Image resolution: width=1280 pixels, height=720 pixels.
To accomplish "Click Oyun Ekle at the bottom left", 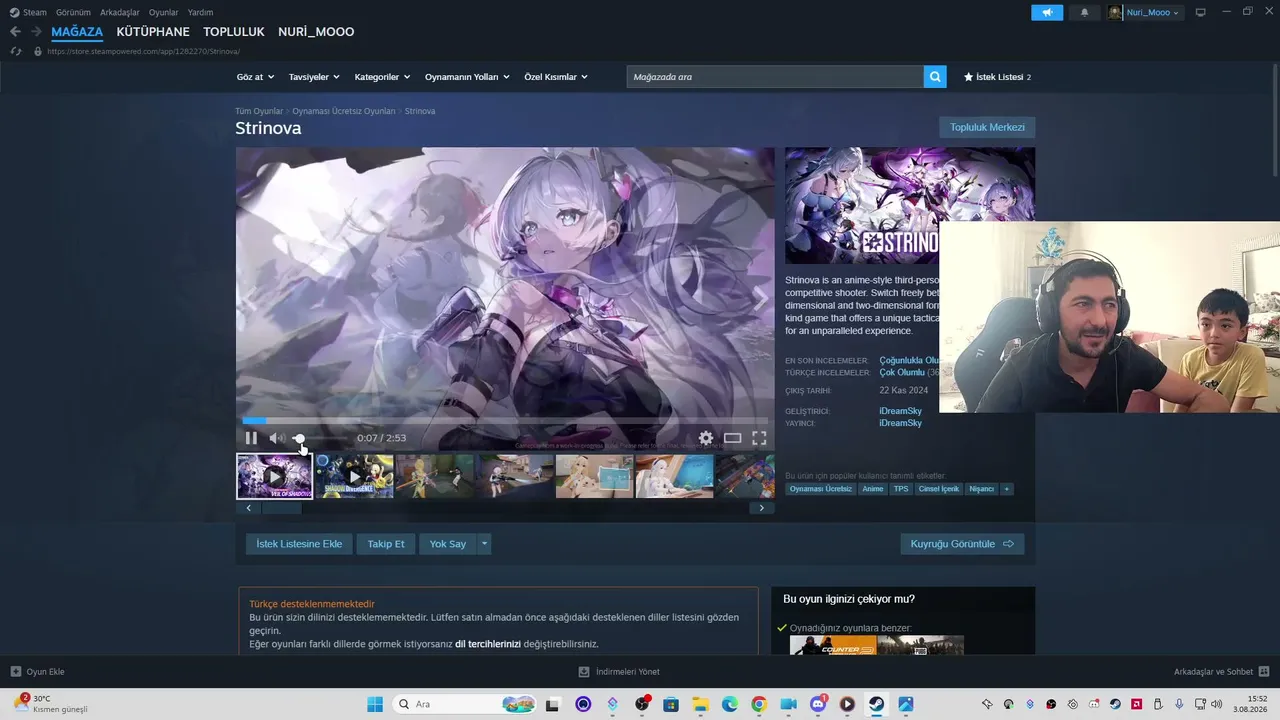I will point(38,672).
